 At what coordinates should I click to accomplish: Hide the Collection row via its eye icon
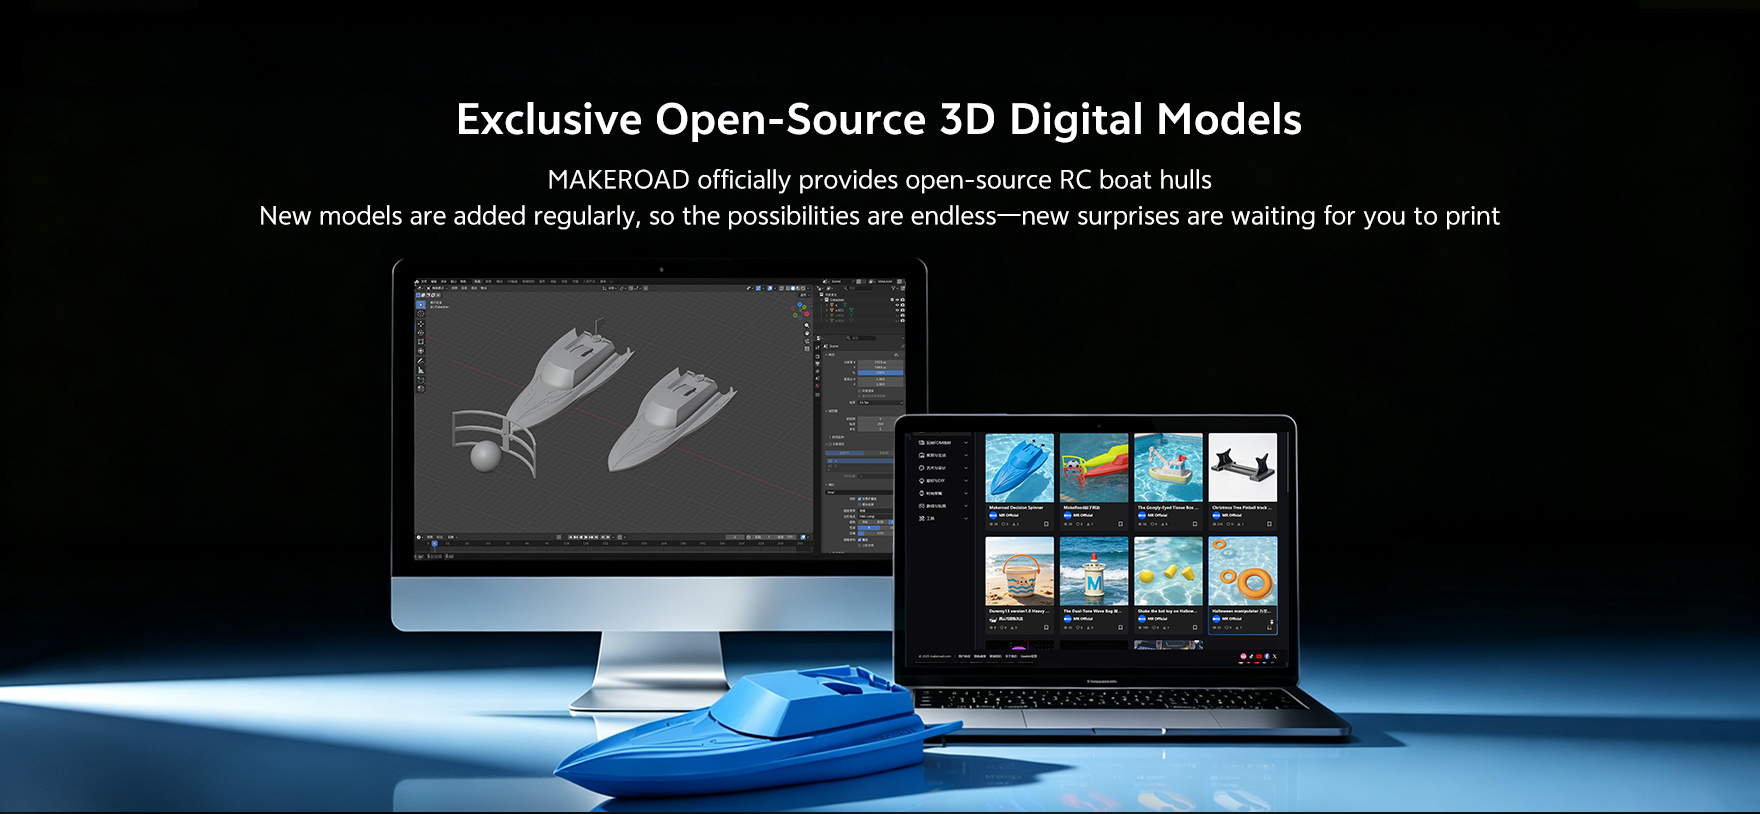pos(897,300)
